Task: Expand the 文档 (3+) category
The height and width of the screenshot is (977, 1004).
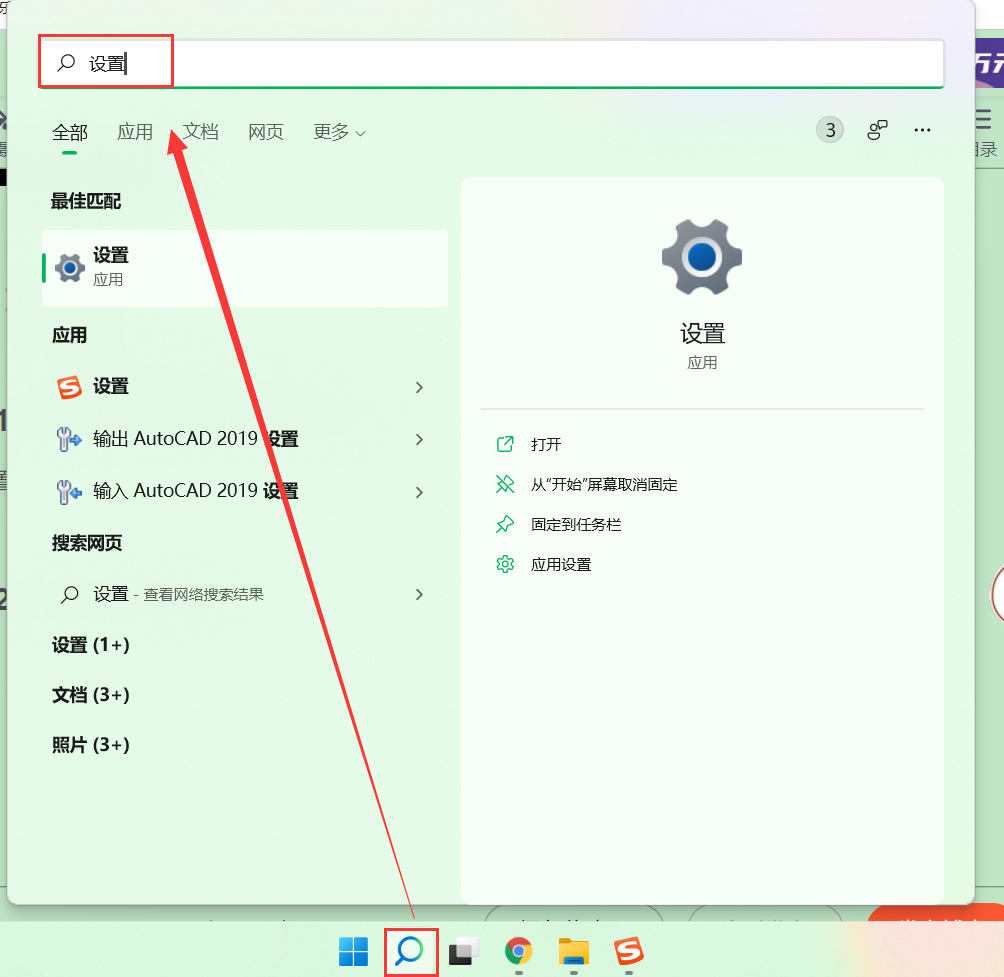Action: (x=91, y=695)
